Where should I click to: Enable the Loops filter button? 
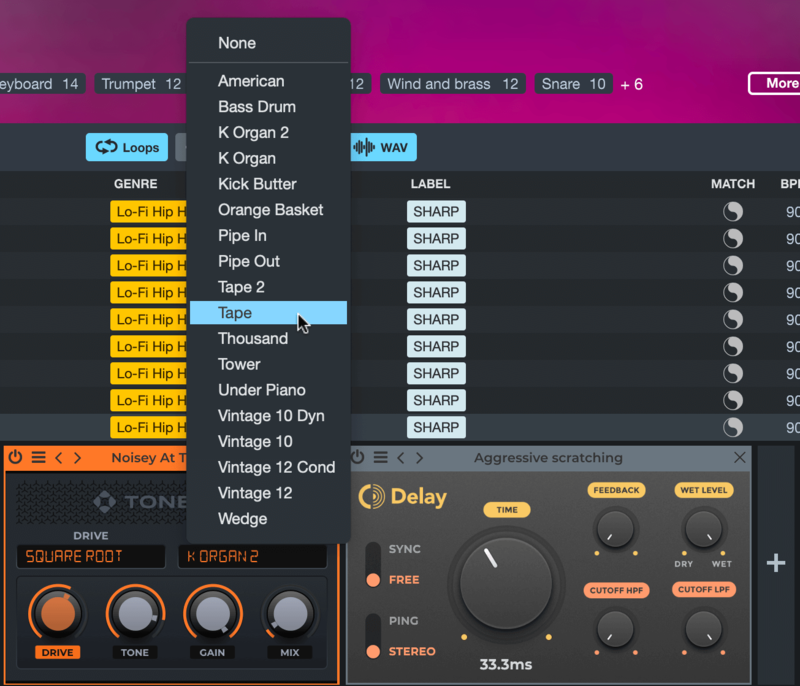point(127,147)
